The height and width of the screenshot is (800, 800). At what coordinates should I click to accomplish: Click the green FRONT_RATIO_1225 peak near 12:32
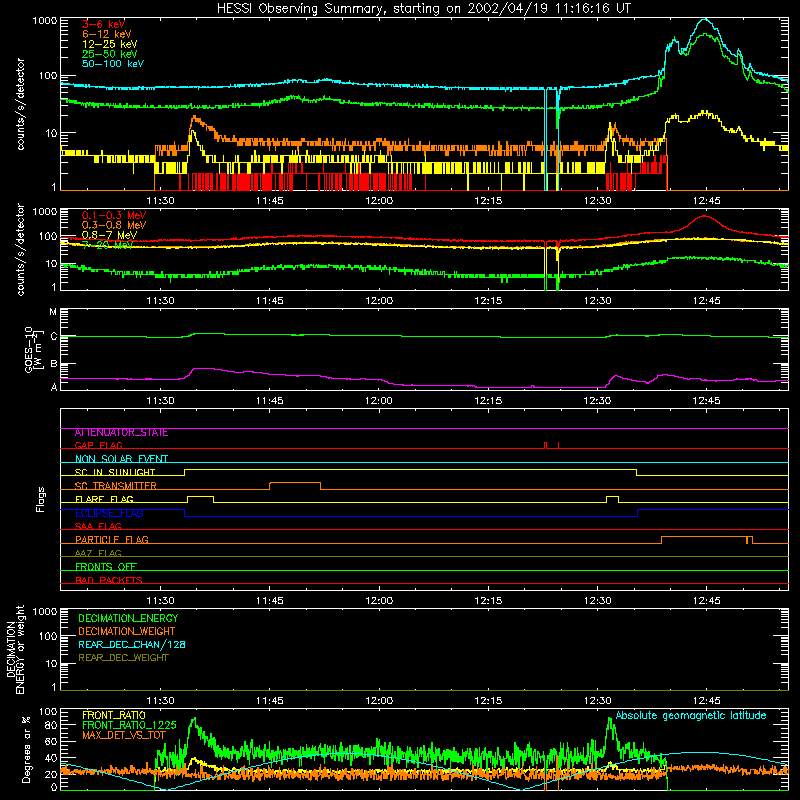610,720
